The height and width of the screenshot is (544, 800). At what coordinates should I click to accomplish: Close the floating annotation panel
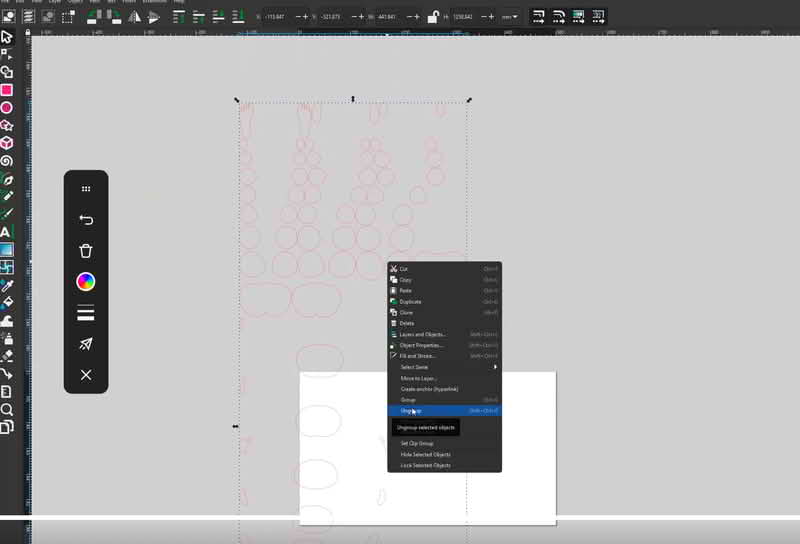(86, 375)
